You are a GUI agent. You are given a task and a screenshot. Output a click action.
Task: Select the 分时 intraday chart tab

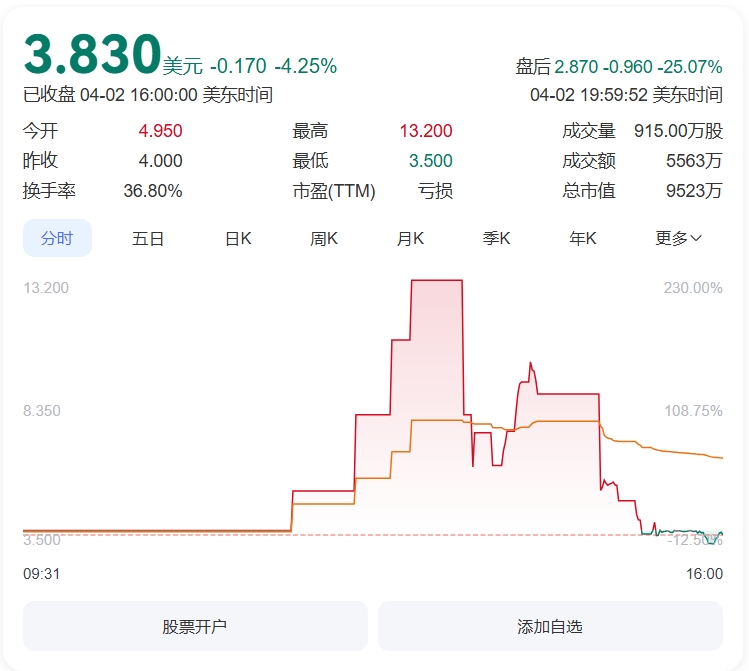click(57, 238)
